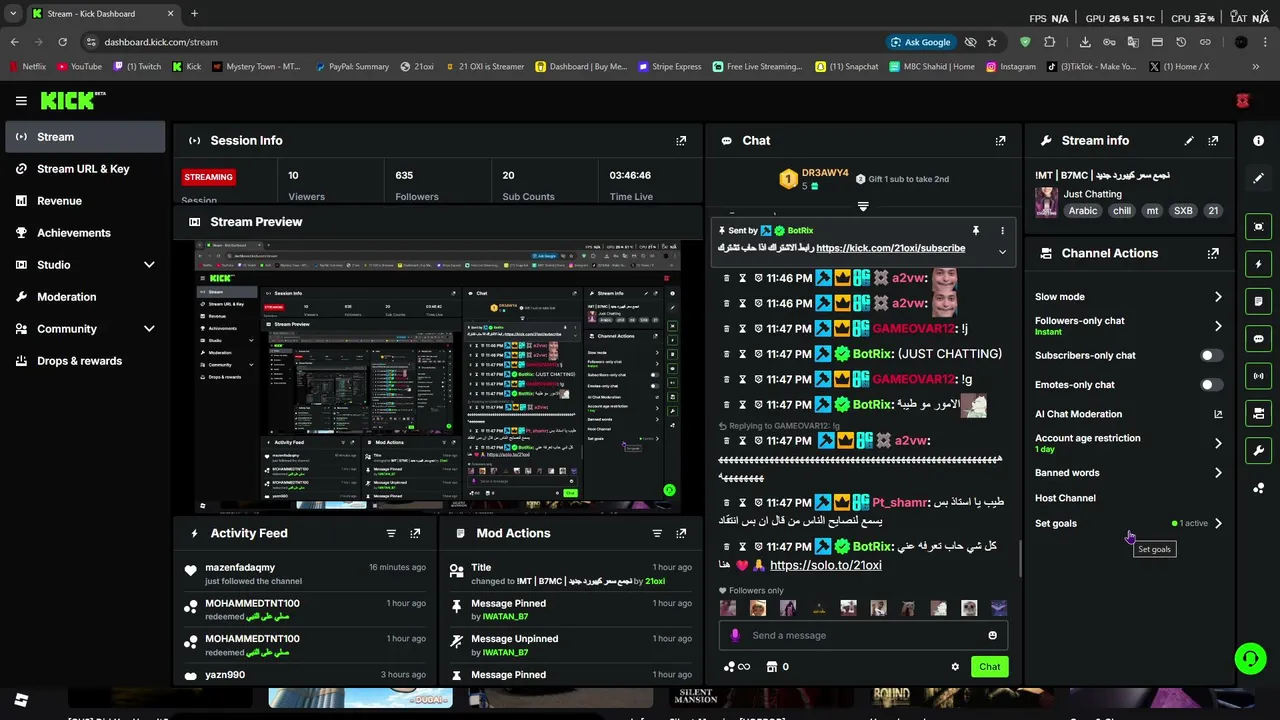The image size is (1280, 720).
Task: Open Account age restriction chevron
Action: point(1218,444)
